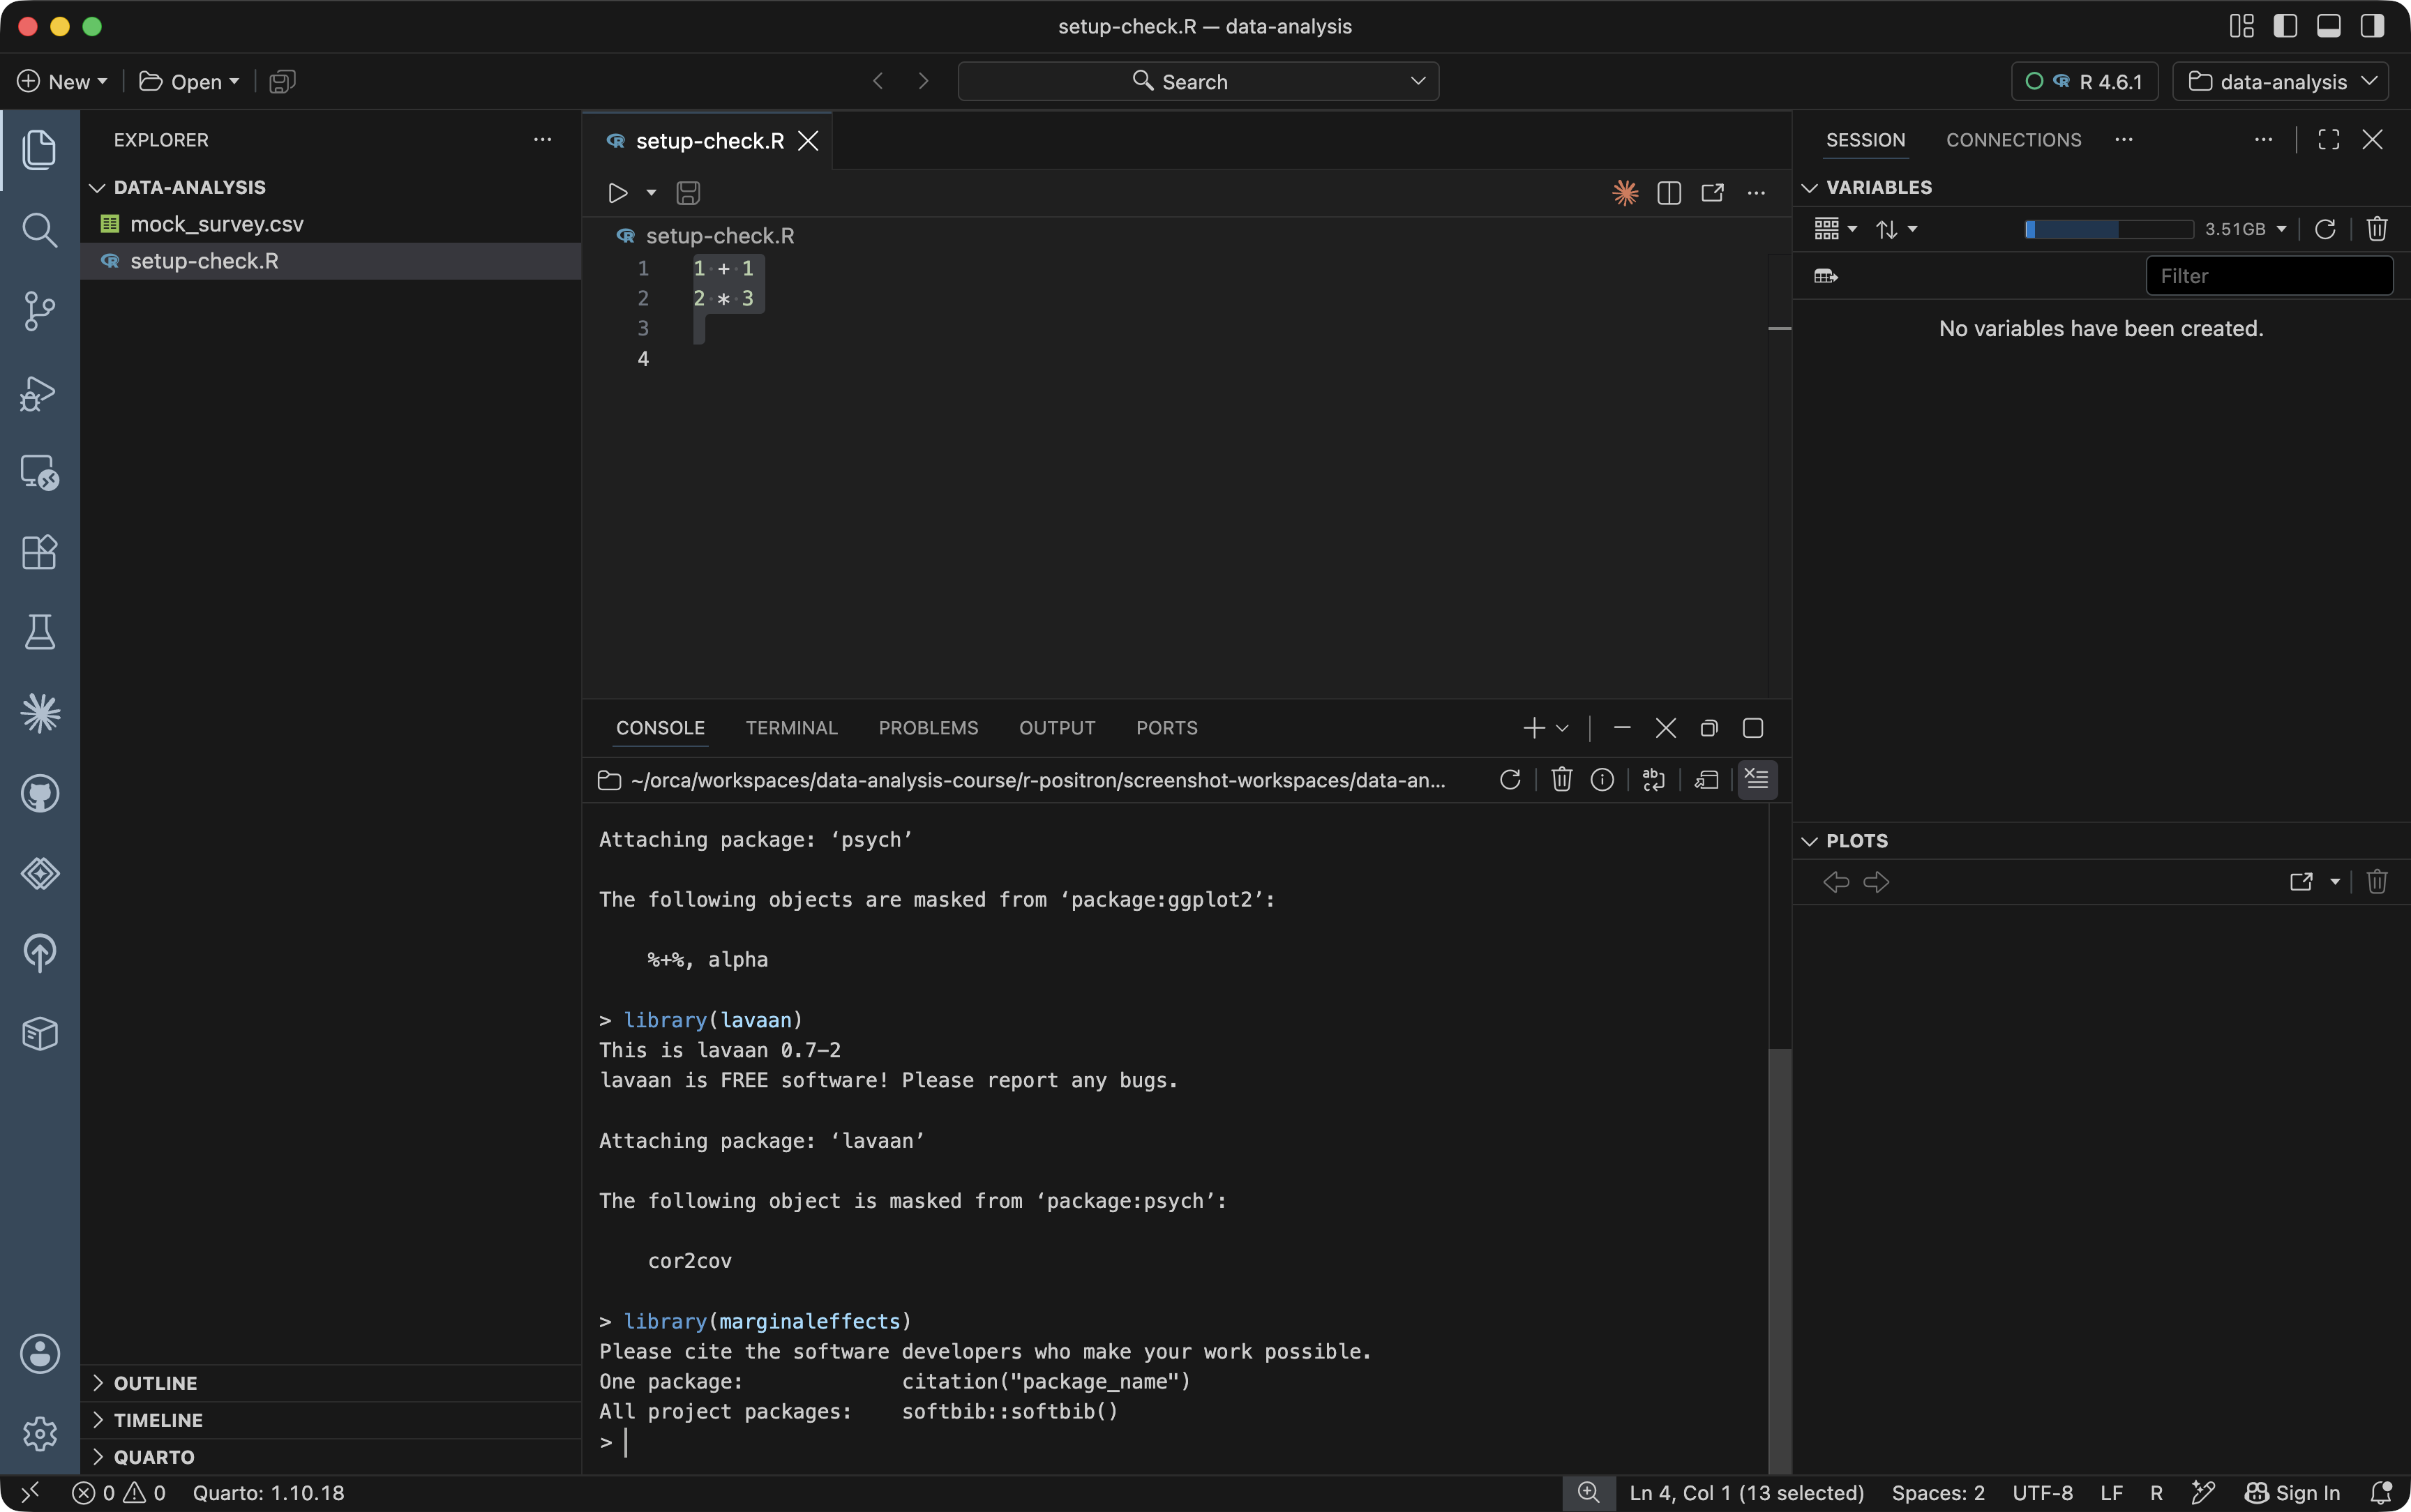The height and width of the screenshot is (1512, 2411).
Task: Click Sign In in status bar
Action: coord(2292,1493)
